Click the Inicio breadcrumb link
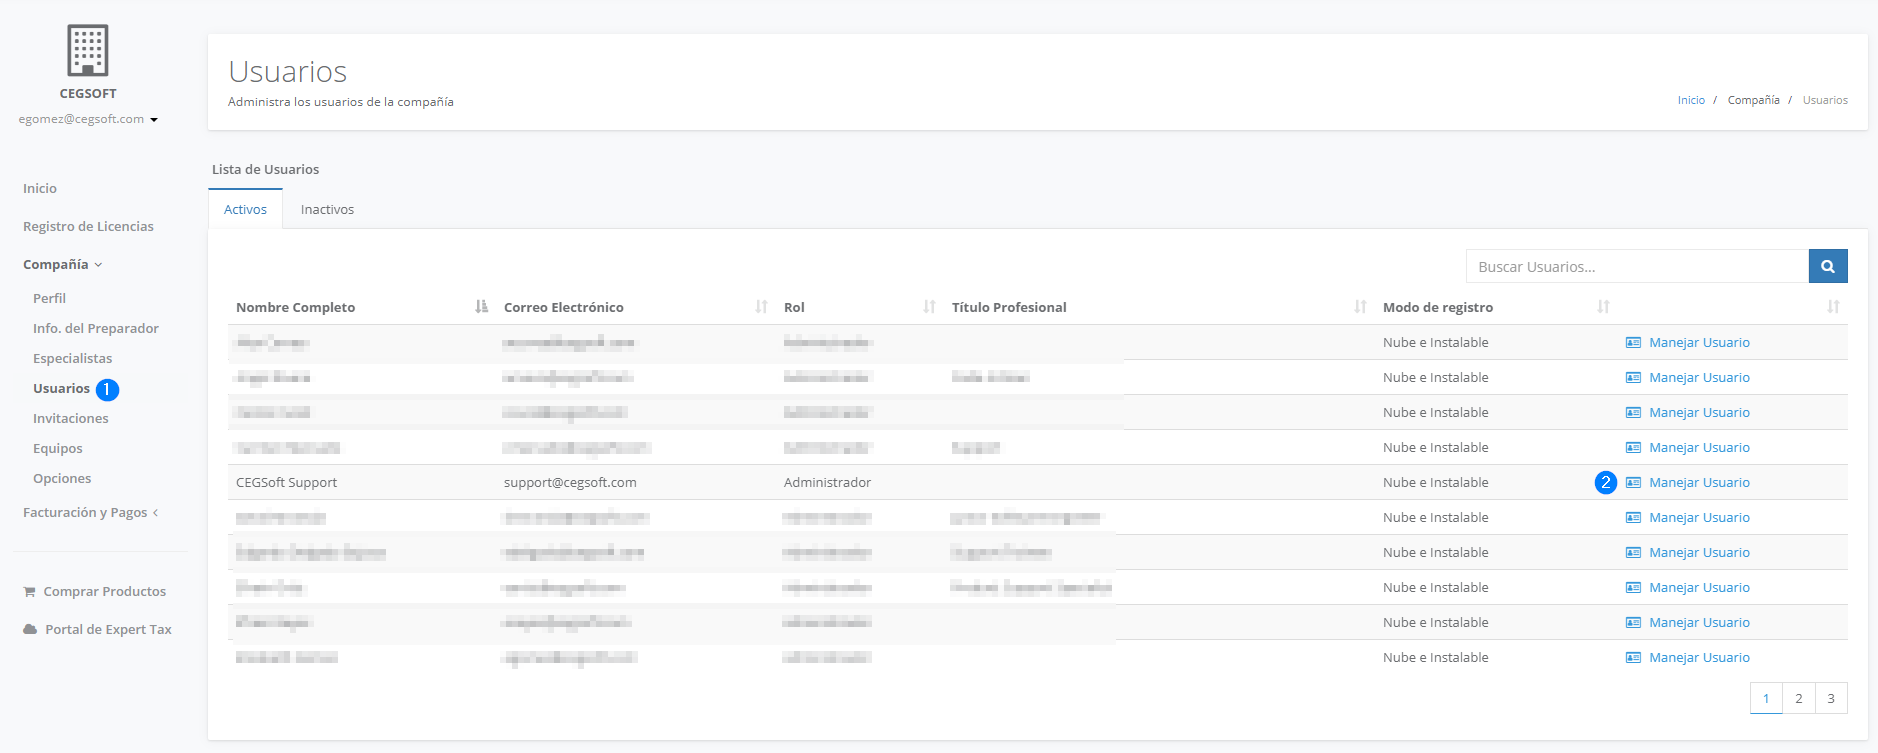The height and width of the screenshot is (753, 1878). pos(1691,100)
